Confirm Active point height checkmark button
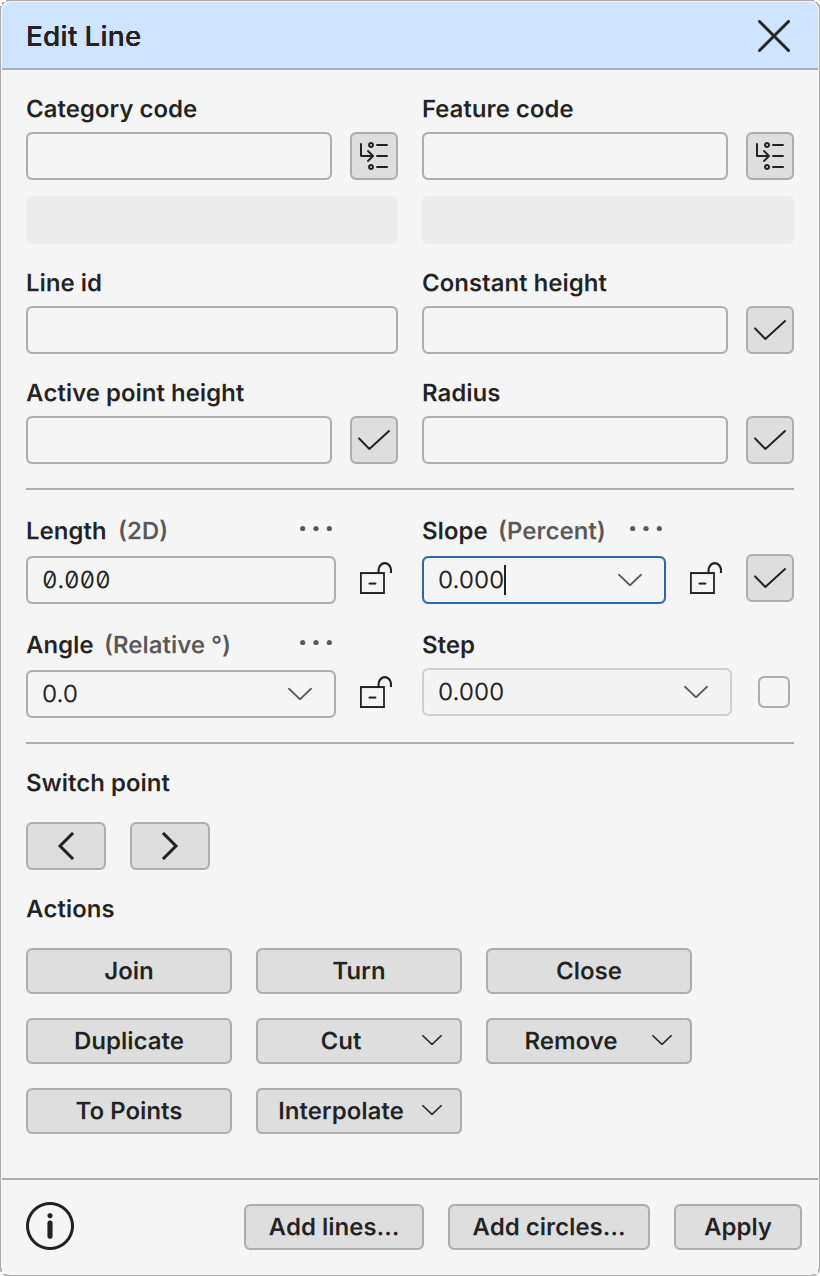The width and height of the screenshot is (820, 1276). (x=374, y=440)
